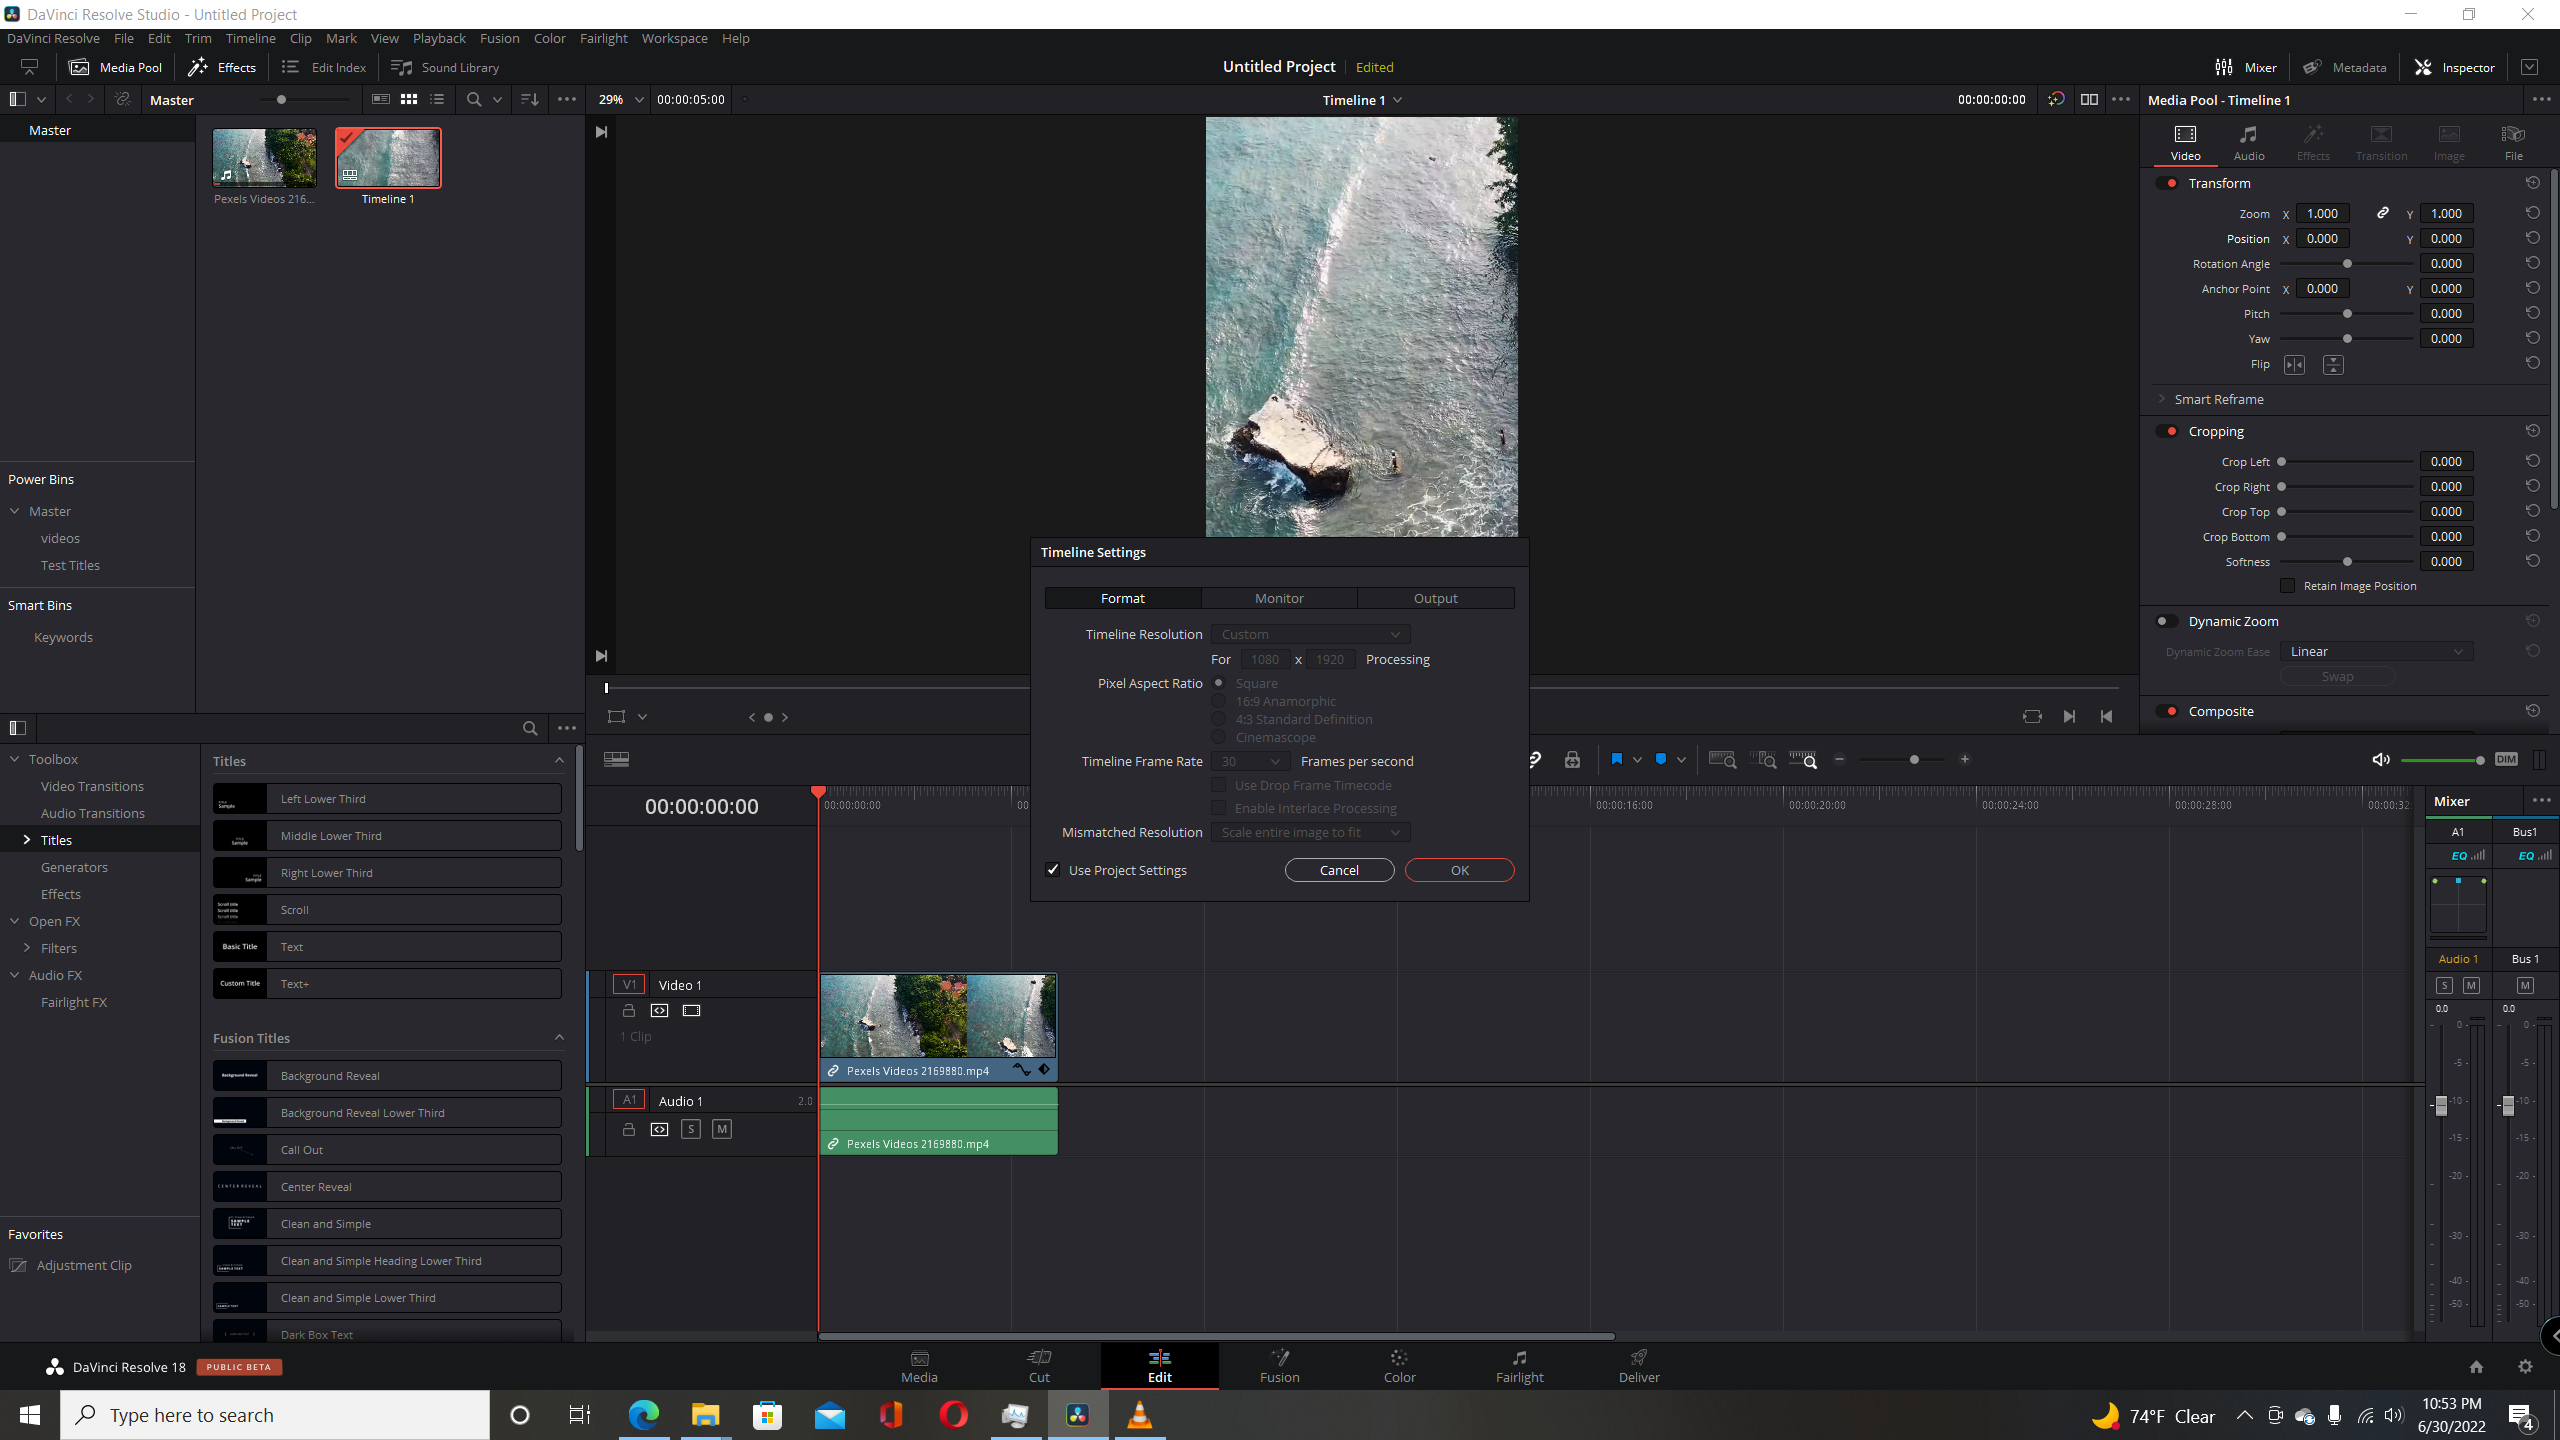The height and width of the screenshot is (1440, 2560).
Task: Cancel the Timeline Settings dialog
Action: pyautogui.click(x=1339, y=870)
